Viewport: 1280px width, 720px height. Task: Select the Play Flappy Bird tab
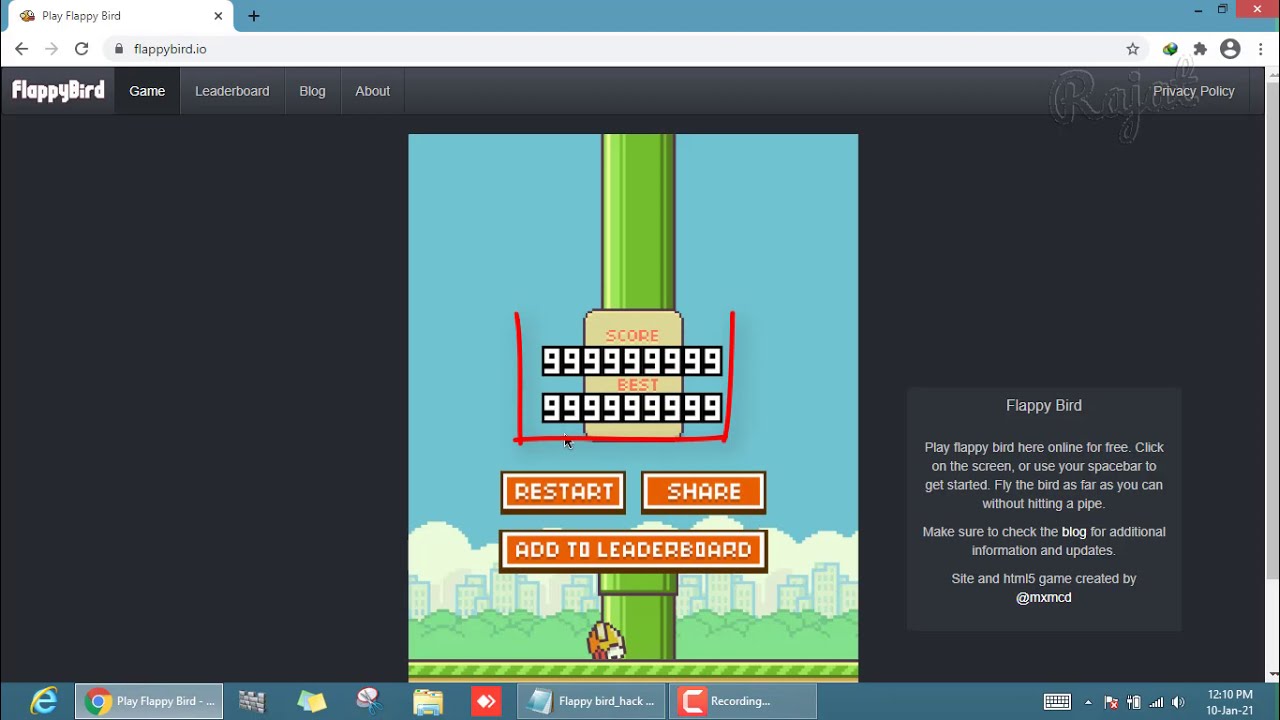pyautogui.click(x=120, y=16)
